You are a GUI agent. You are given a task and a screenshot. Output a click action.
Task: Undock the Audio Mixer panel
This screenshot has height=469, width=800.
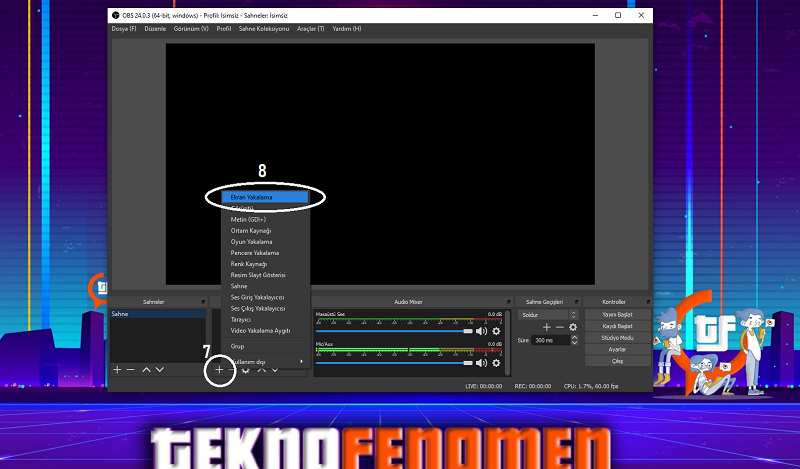point(509,302)
